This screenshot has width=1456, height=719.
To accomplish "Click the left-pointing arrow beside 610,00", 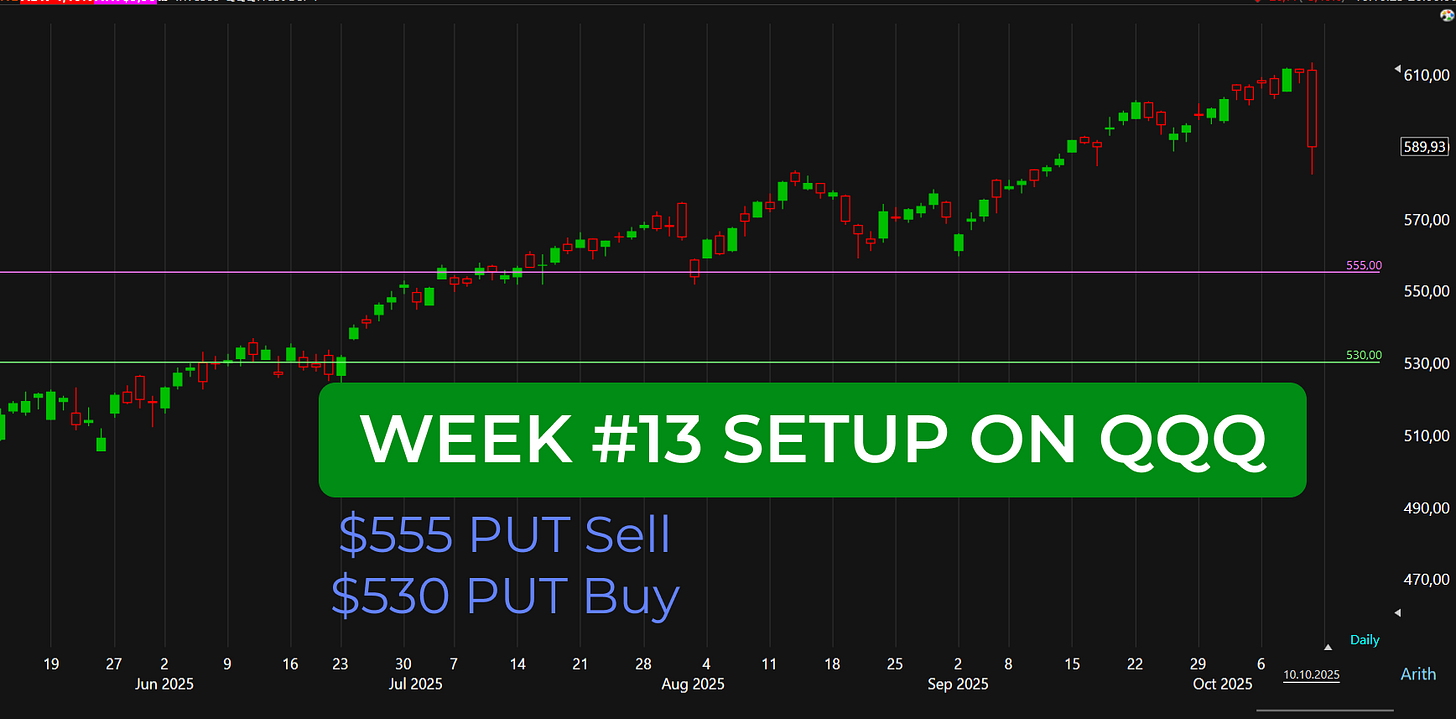I will point(1398,70).
